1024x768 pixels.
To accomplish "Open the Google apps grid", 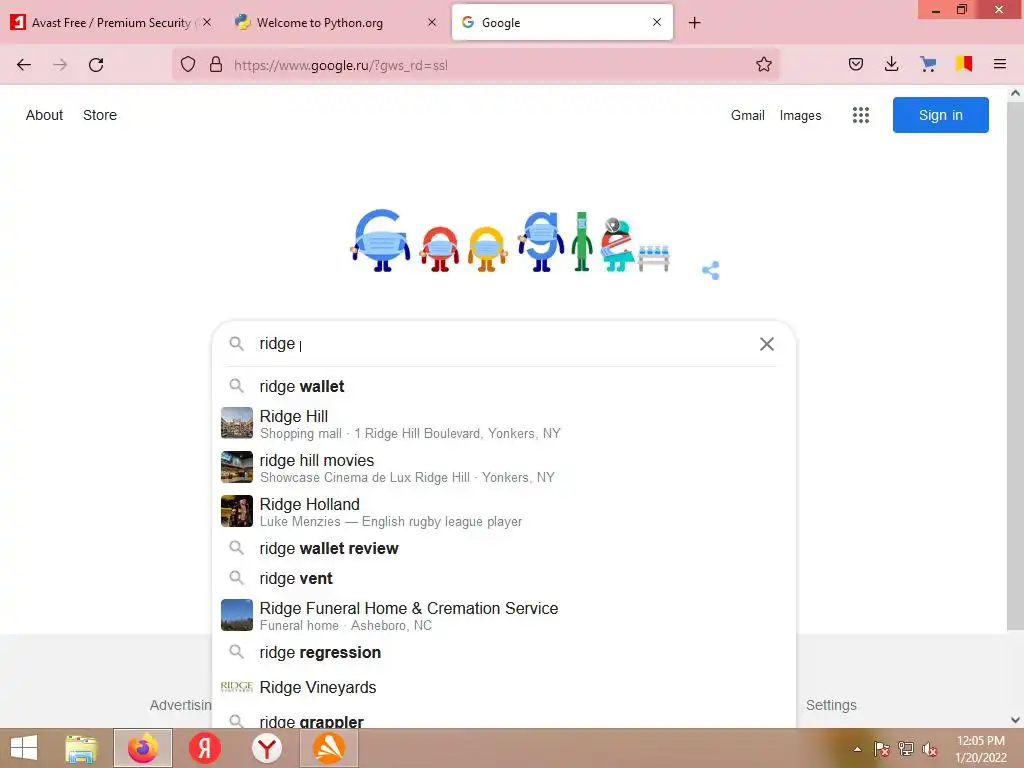I will 861,115.
